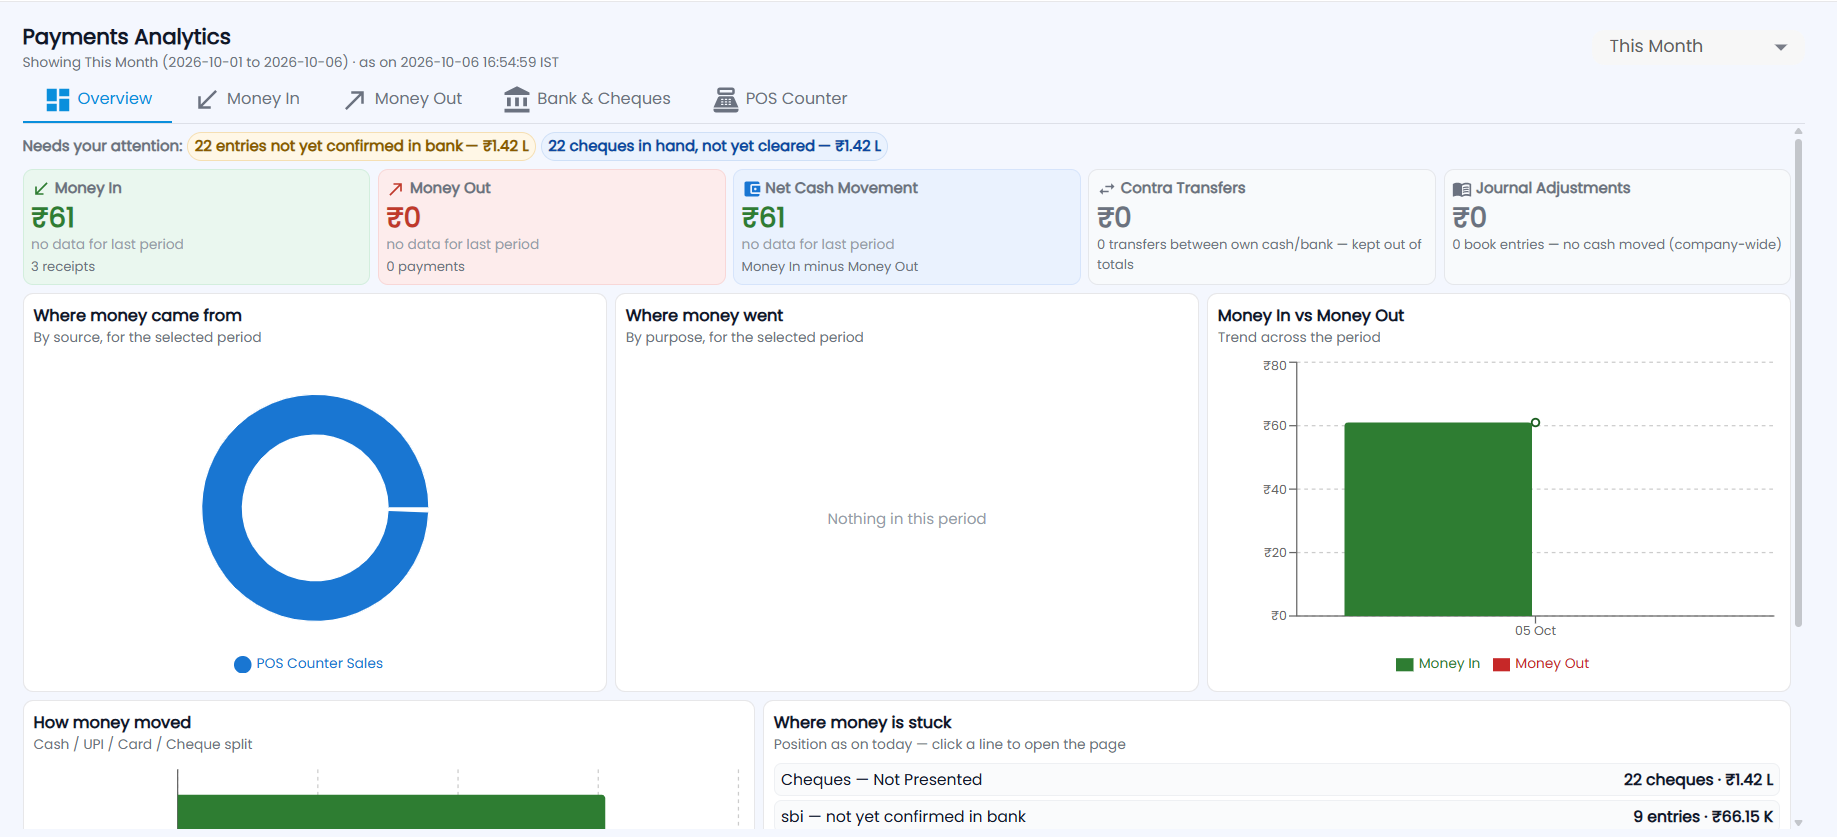Click the Money In arrow tab icon
Screen dimensions: 1837x837
[207, 100]
